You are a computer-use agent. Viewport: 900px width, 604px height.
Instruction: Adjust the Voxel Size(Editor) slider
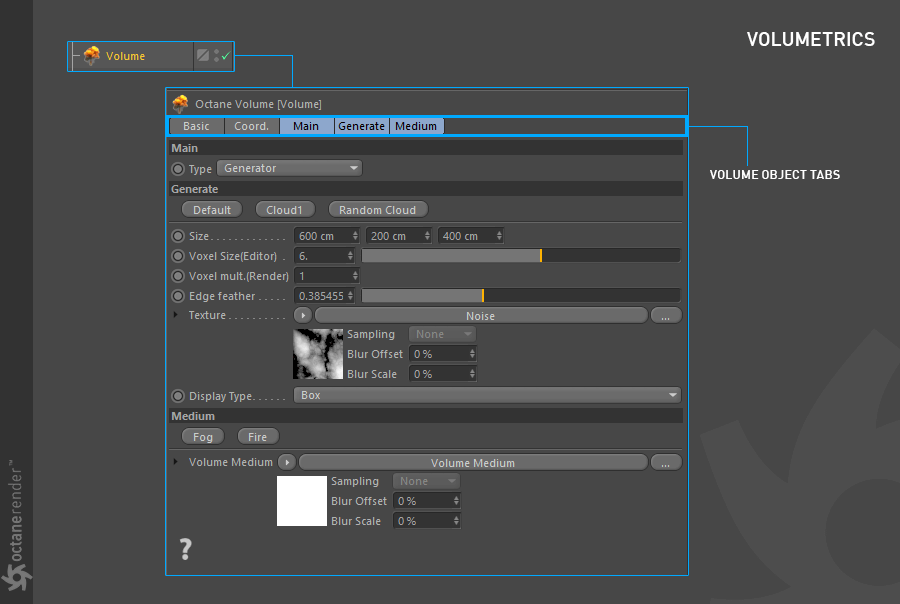click(521, 255)
